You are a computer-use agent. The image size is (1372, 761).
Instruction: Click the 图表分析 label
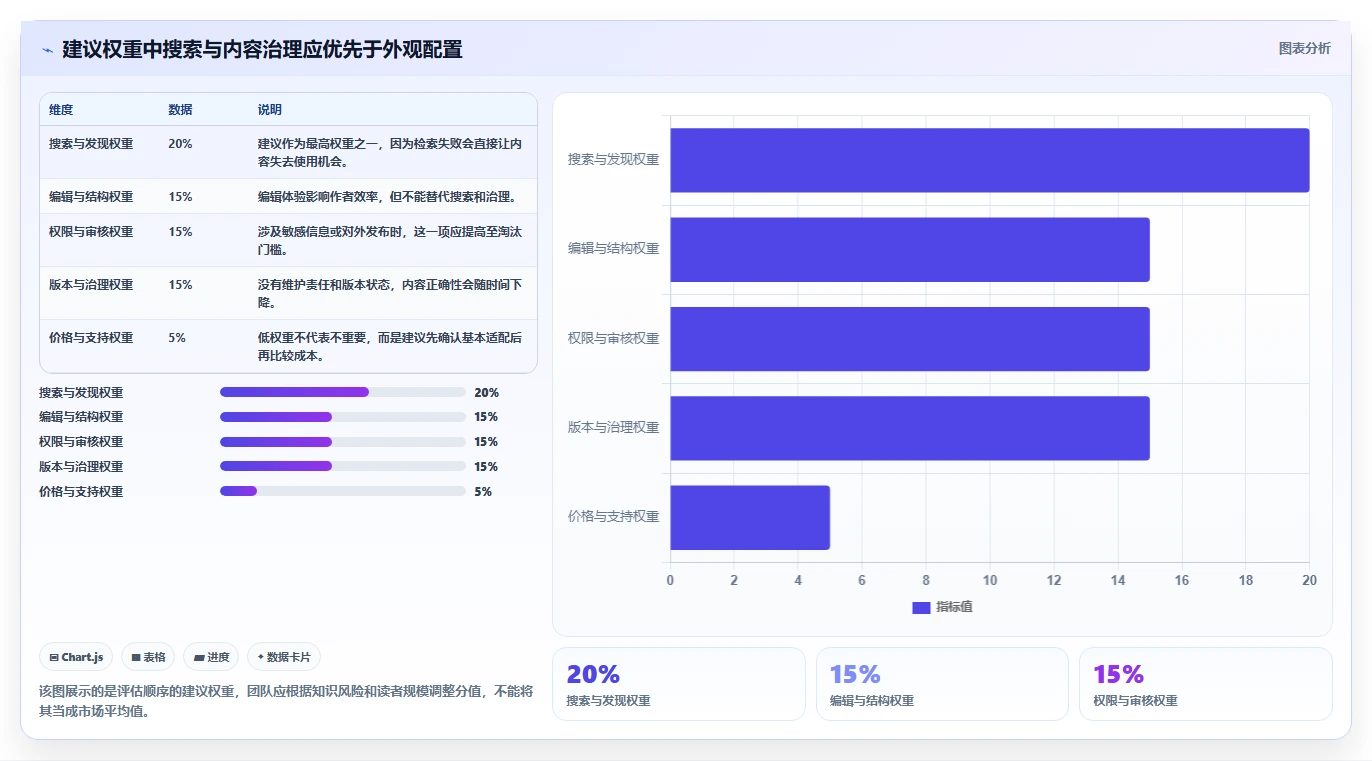click(1304, 48)
